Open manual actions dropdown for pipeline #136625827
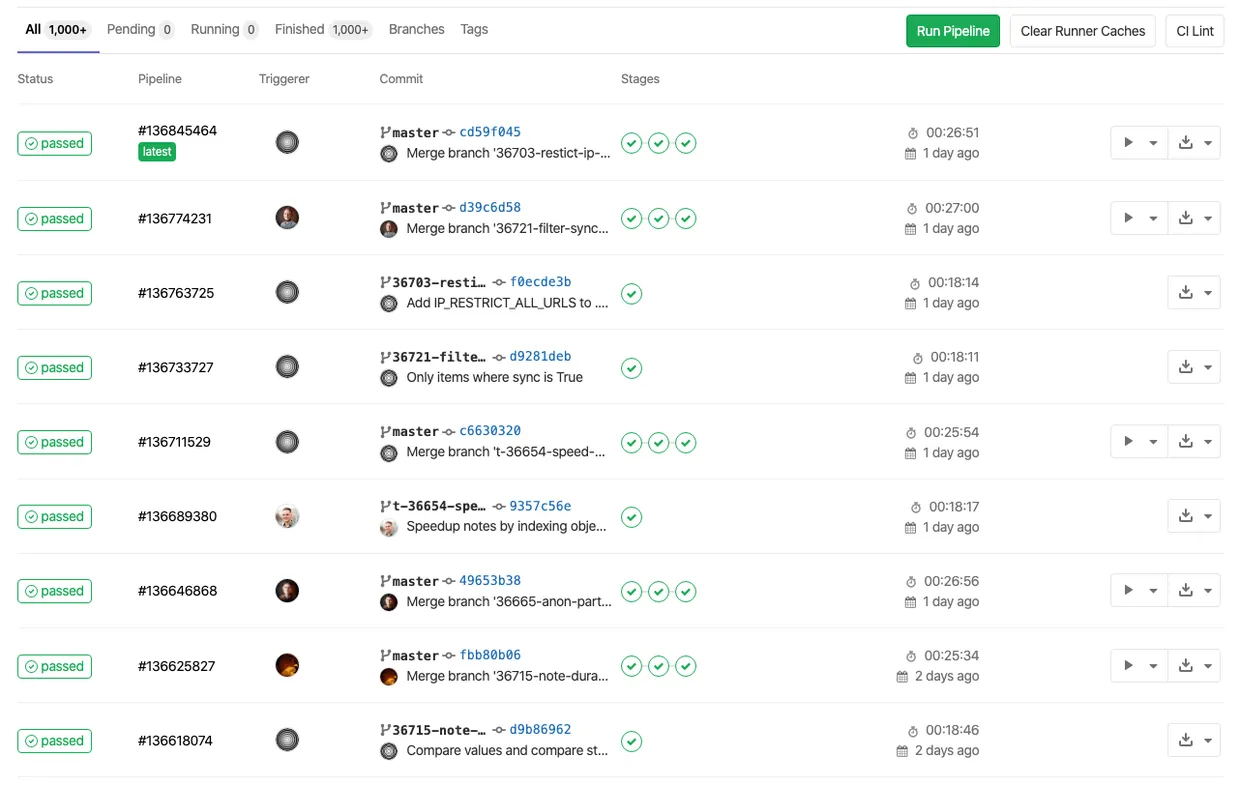 tap(1139, 665)
